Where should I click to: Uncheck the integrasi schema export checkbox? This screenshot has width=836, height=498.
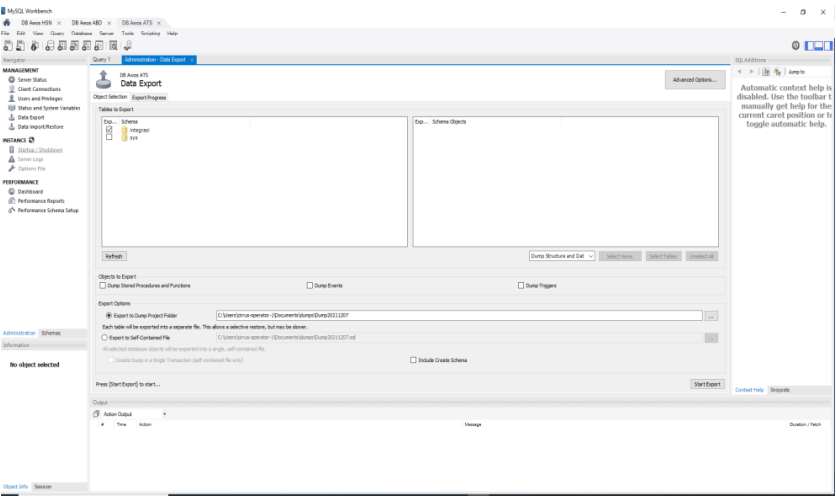[109, 130]
